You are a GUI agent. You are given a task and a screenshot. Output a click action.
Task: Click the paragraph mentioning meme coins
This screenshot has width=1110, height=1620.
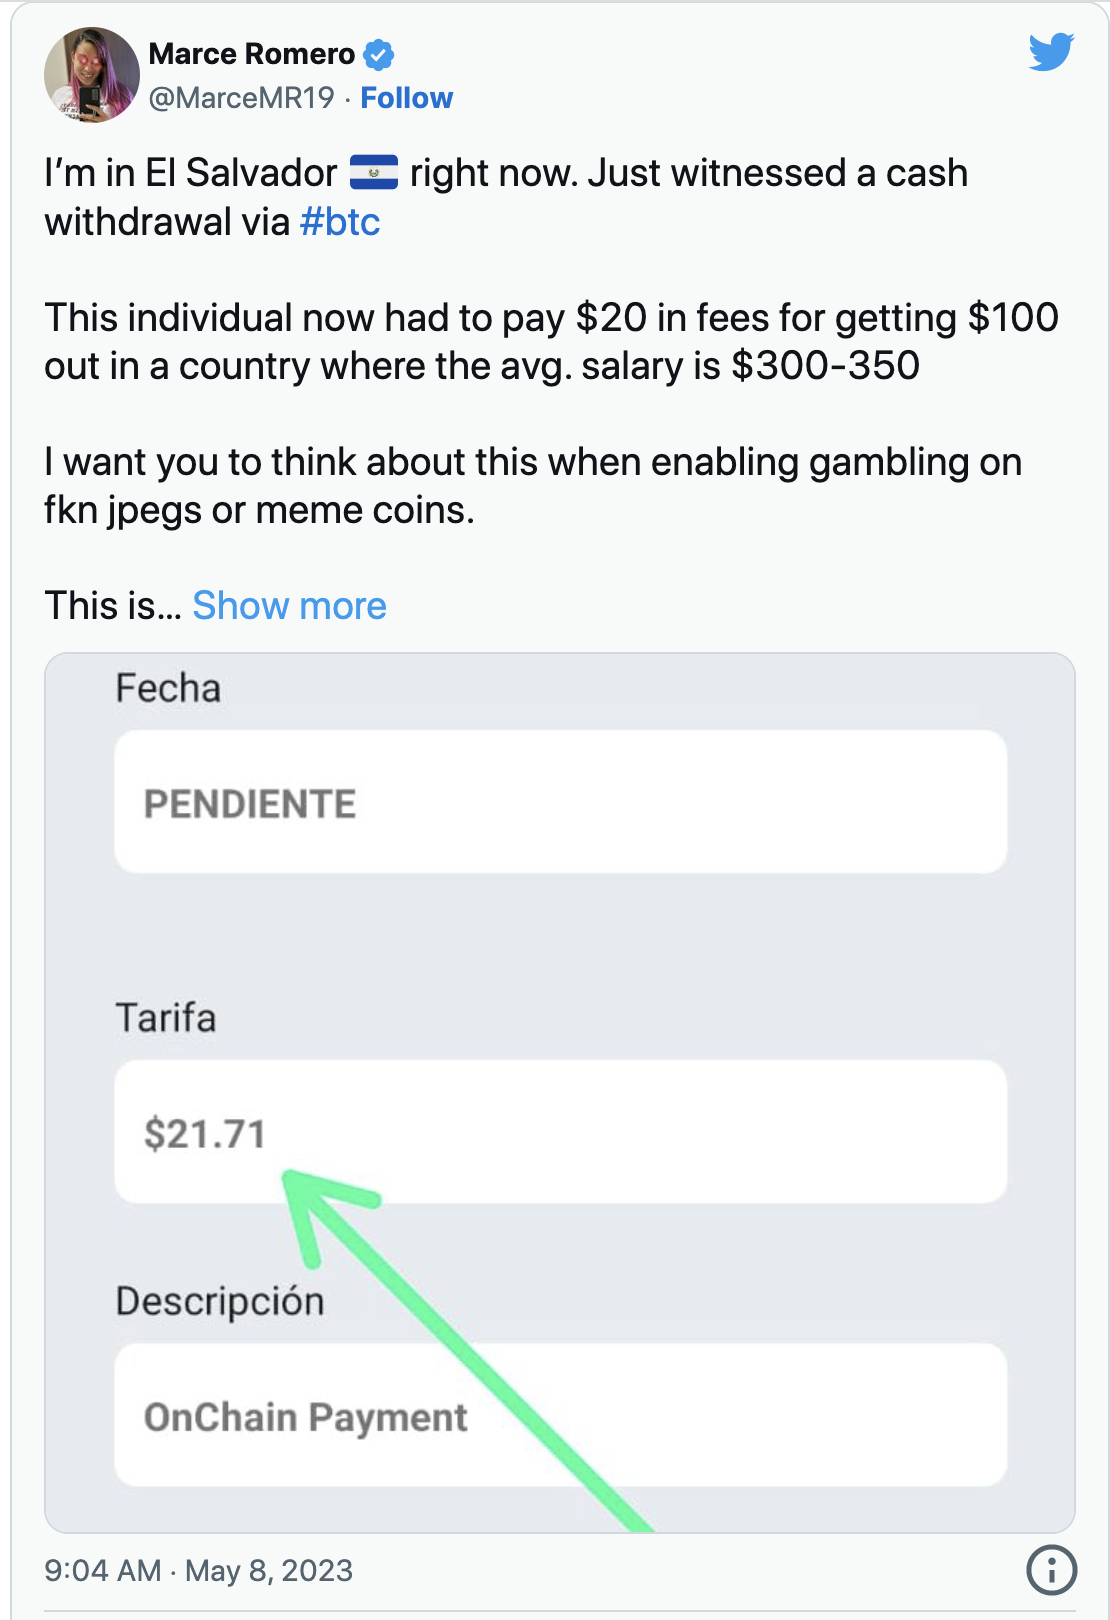click(x=533, y=486)
